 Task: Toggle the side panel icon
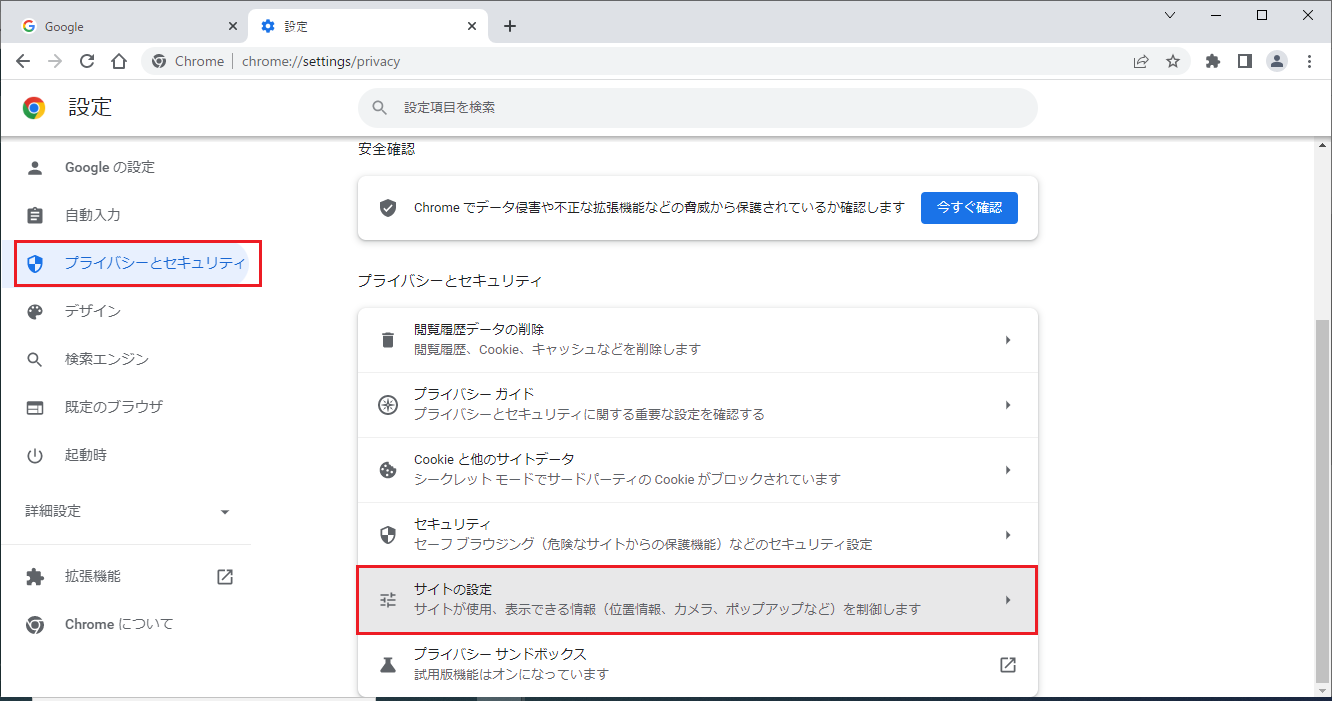coord(1244,61)
